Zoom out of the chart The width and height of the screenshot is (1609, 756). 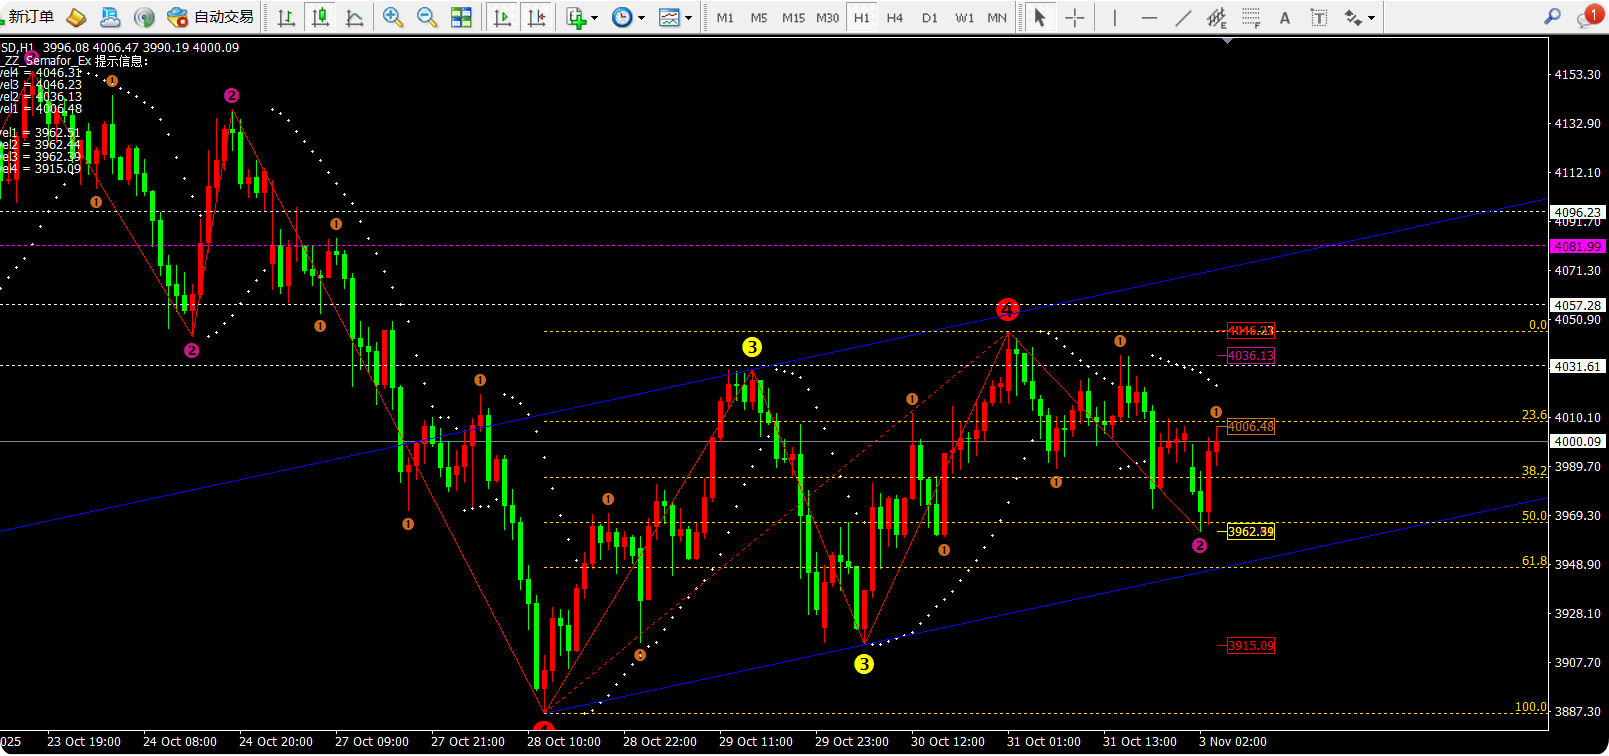(x=427, y=17)
